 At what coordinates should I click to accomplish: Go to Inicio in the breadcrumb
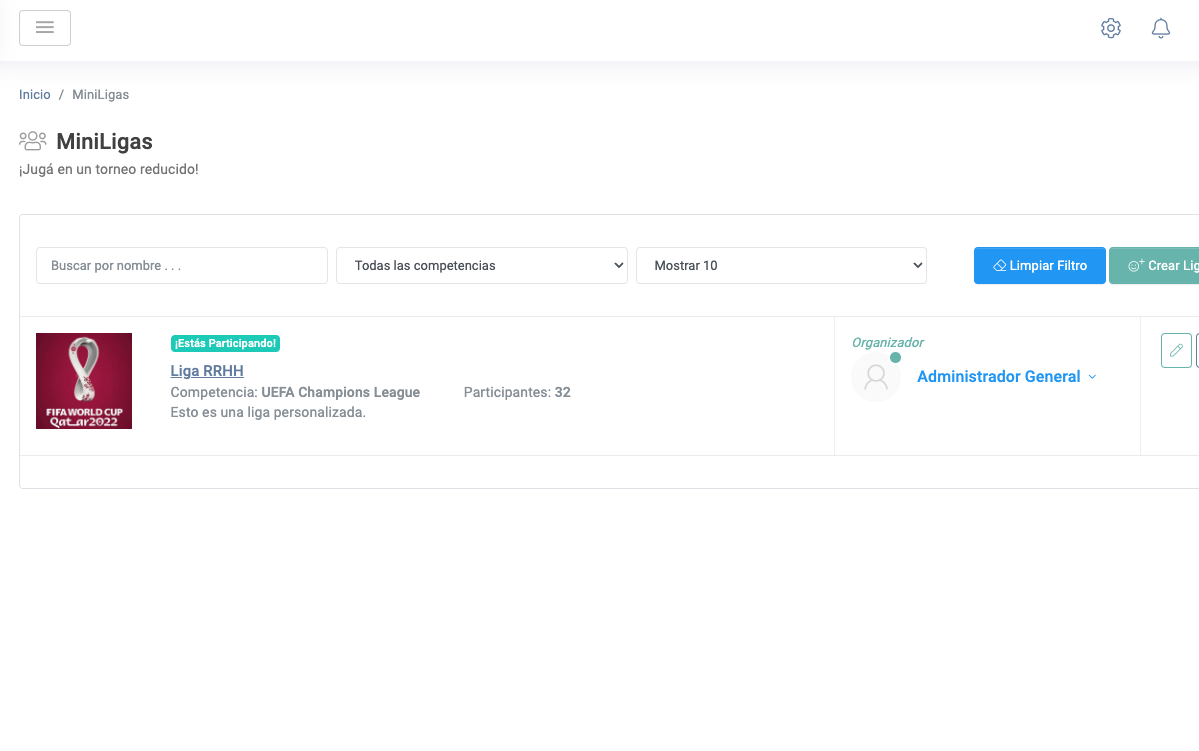34,94
